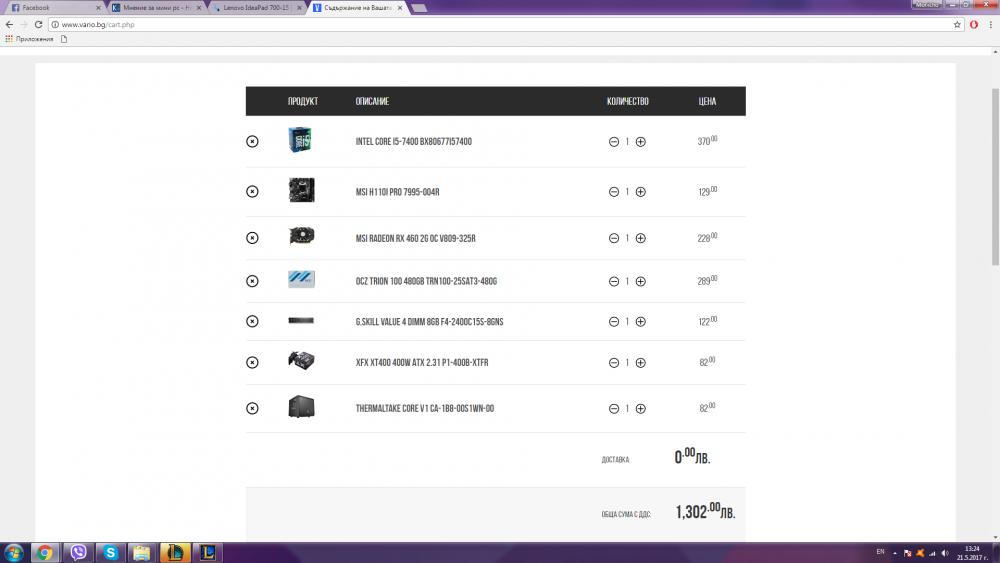The height and width of the screenshot is (563, 1000).
Task: Increase quantity of Intel Core i5-7400
Action: point(640,142)
